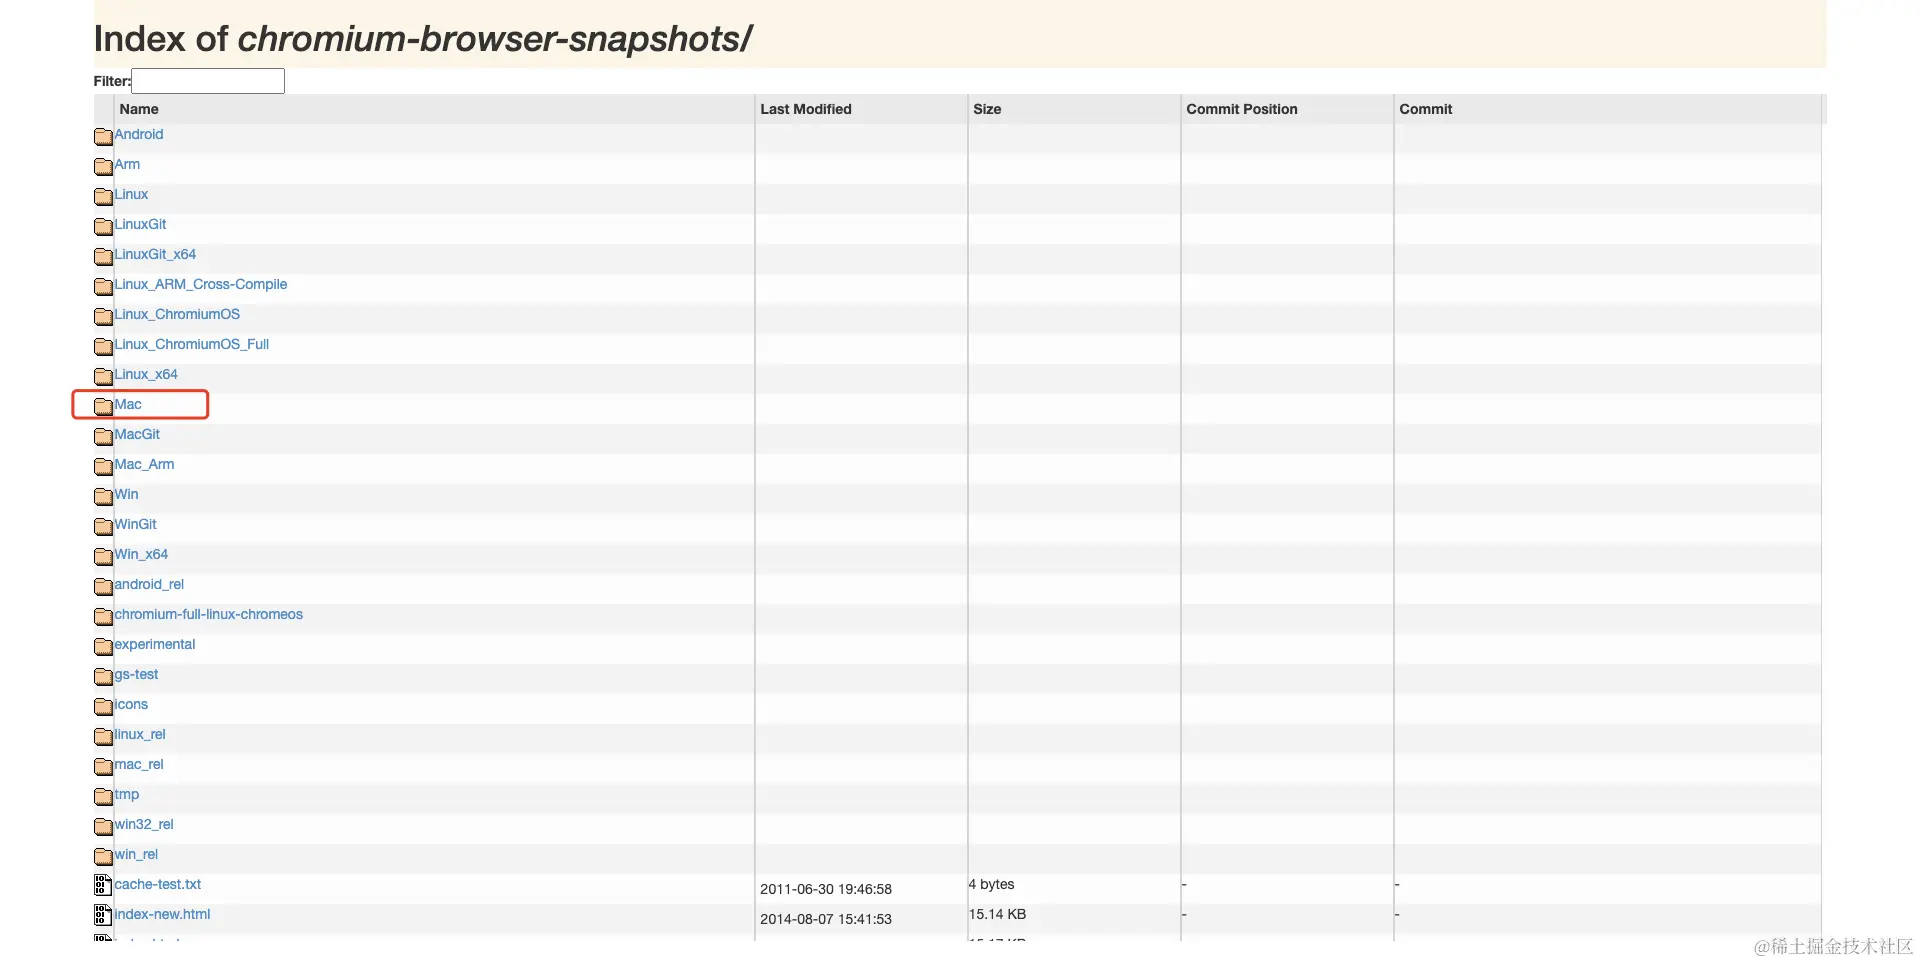Open the android_rel directory link
The height and width of the screenshot is (963, 1920).
pyautogui.click(x=149, y=584)
